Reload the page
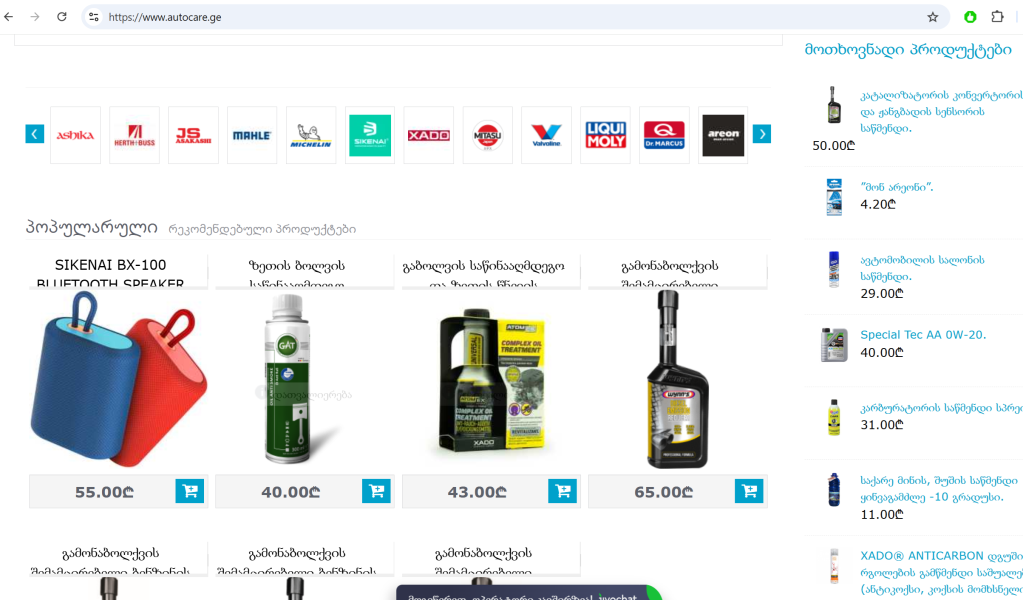Viewport: 1023px width, 600px height. click(61, 17)
